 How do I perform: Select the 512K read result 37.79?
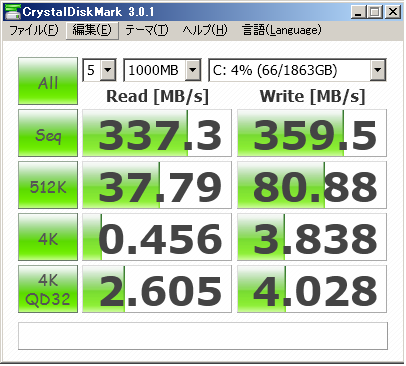[157, 185]
